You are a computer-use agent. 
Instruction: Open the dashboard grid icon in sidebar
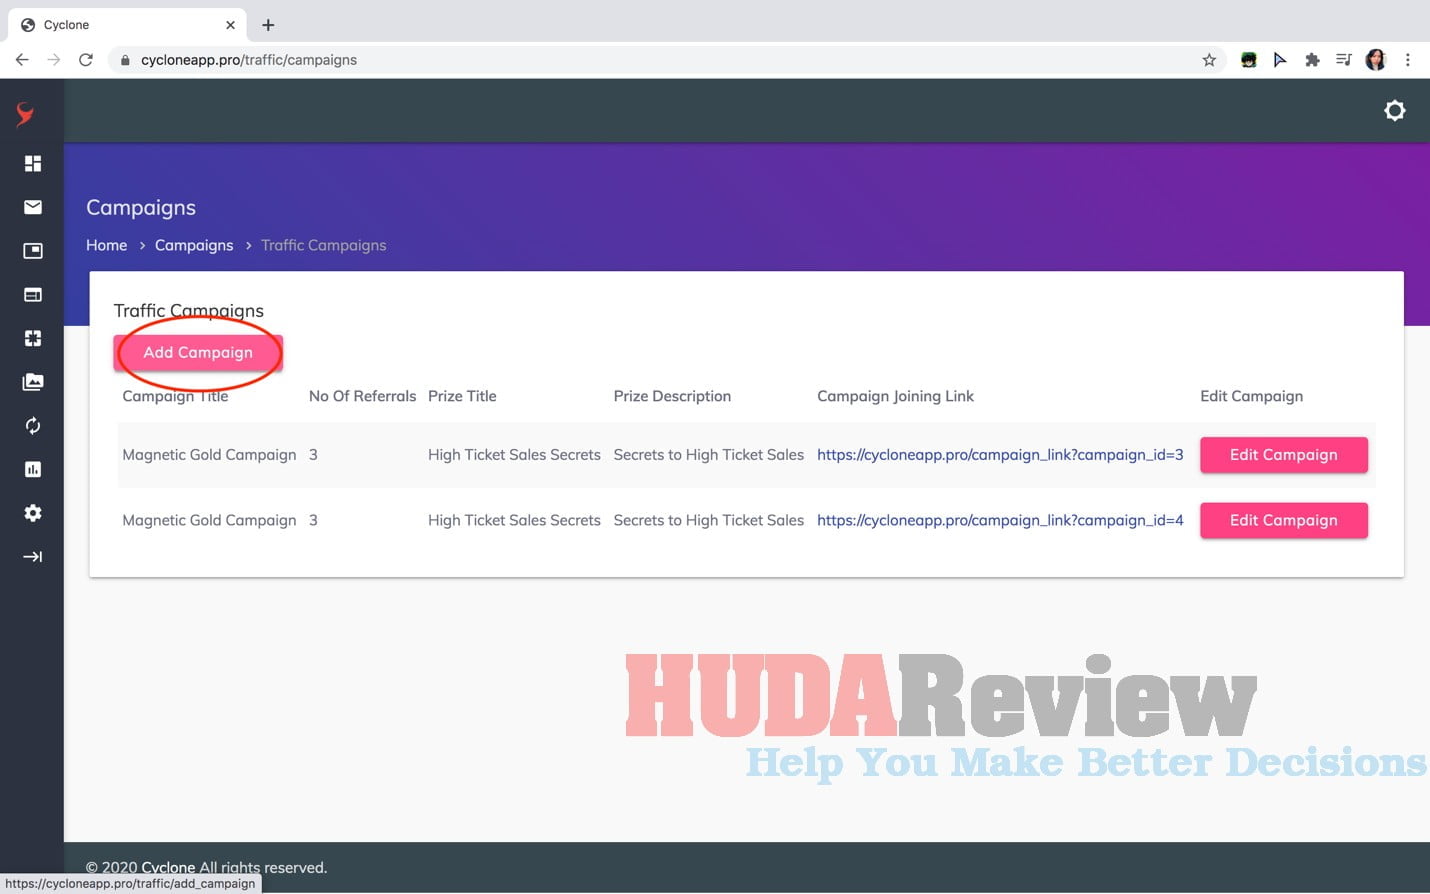33,163
